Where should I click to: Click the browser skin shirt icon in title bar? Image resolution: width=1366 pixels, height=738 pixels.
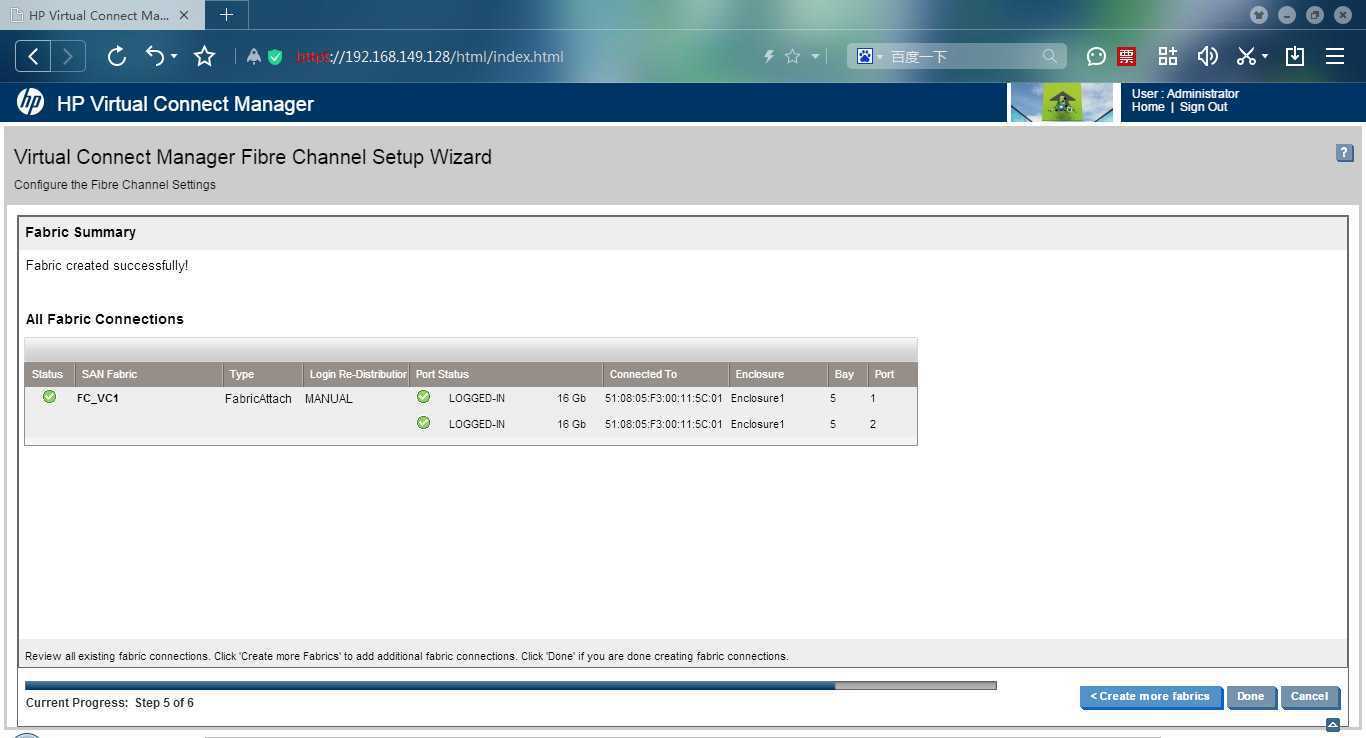pyautogui.click(x=1259, y=15)
